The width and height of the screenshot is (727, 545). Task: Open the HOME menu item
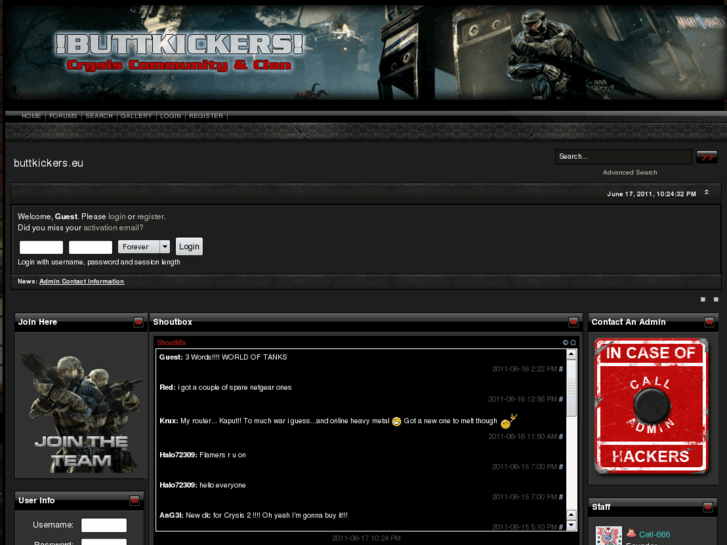tap(31, 116)
